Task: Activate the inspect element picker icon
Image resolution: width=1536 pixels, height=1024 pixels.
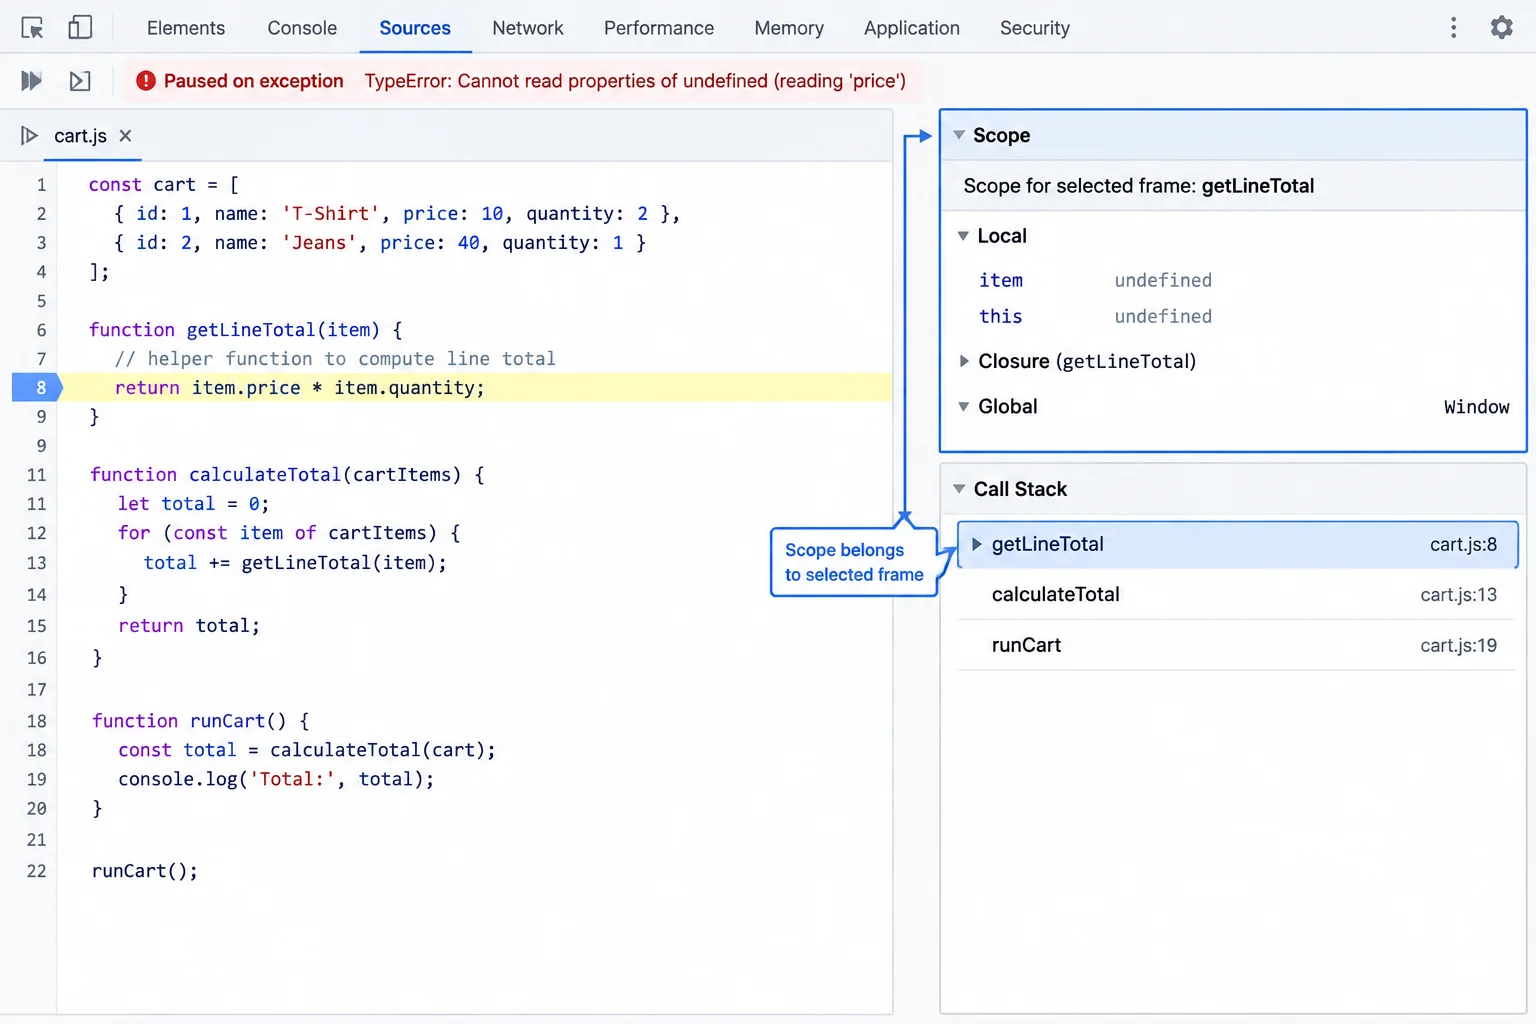Action: click(32, 28)
